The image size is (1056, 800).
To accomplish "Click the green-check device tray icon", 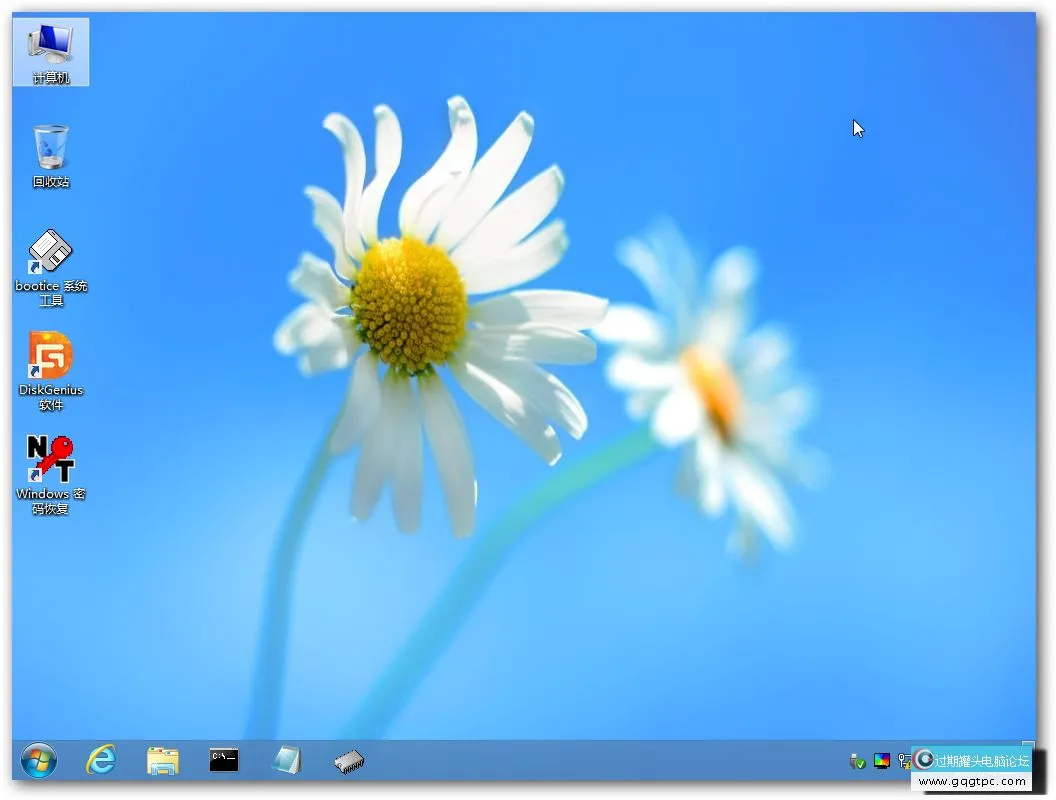I will pyautogui.click(x=857, y=762).
